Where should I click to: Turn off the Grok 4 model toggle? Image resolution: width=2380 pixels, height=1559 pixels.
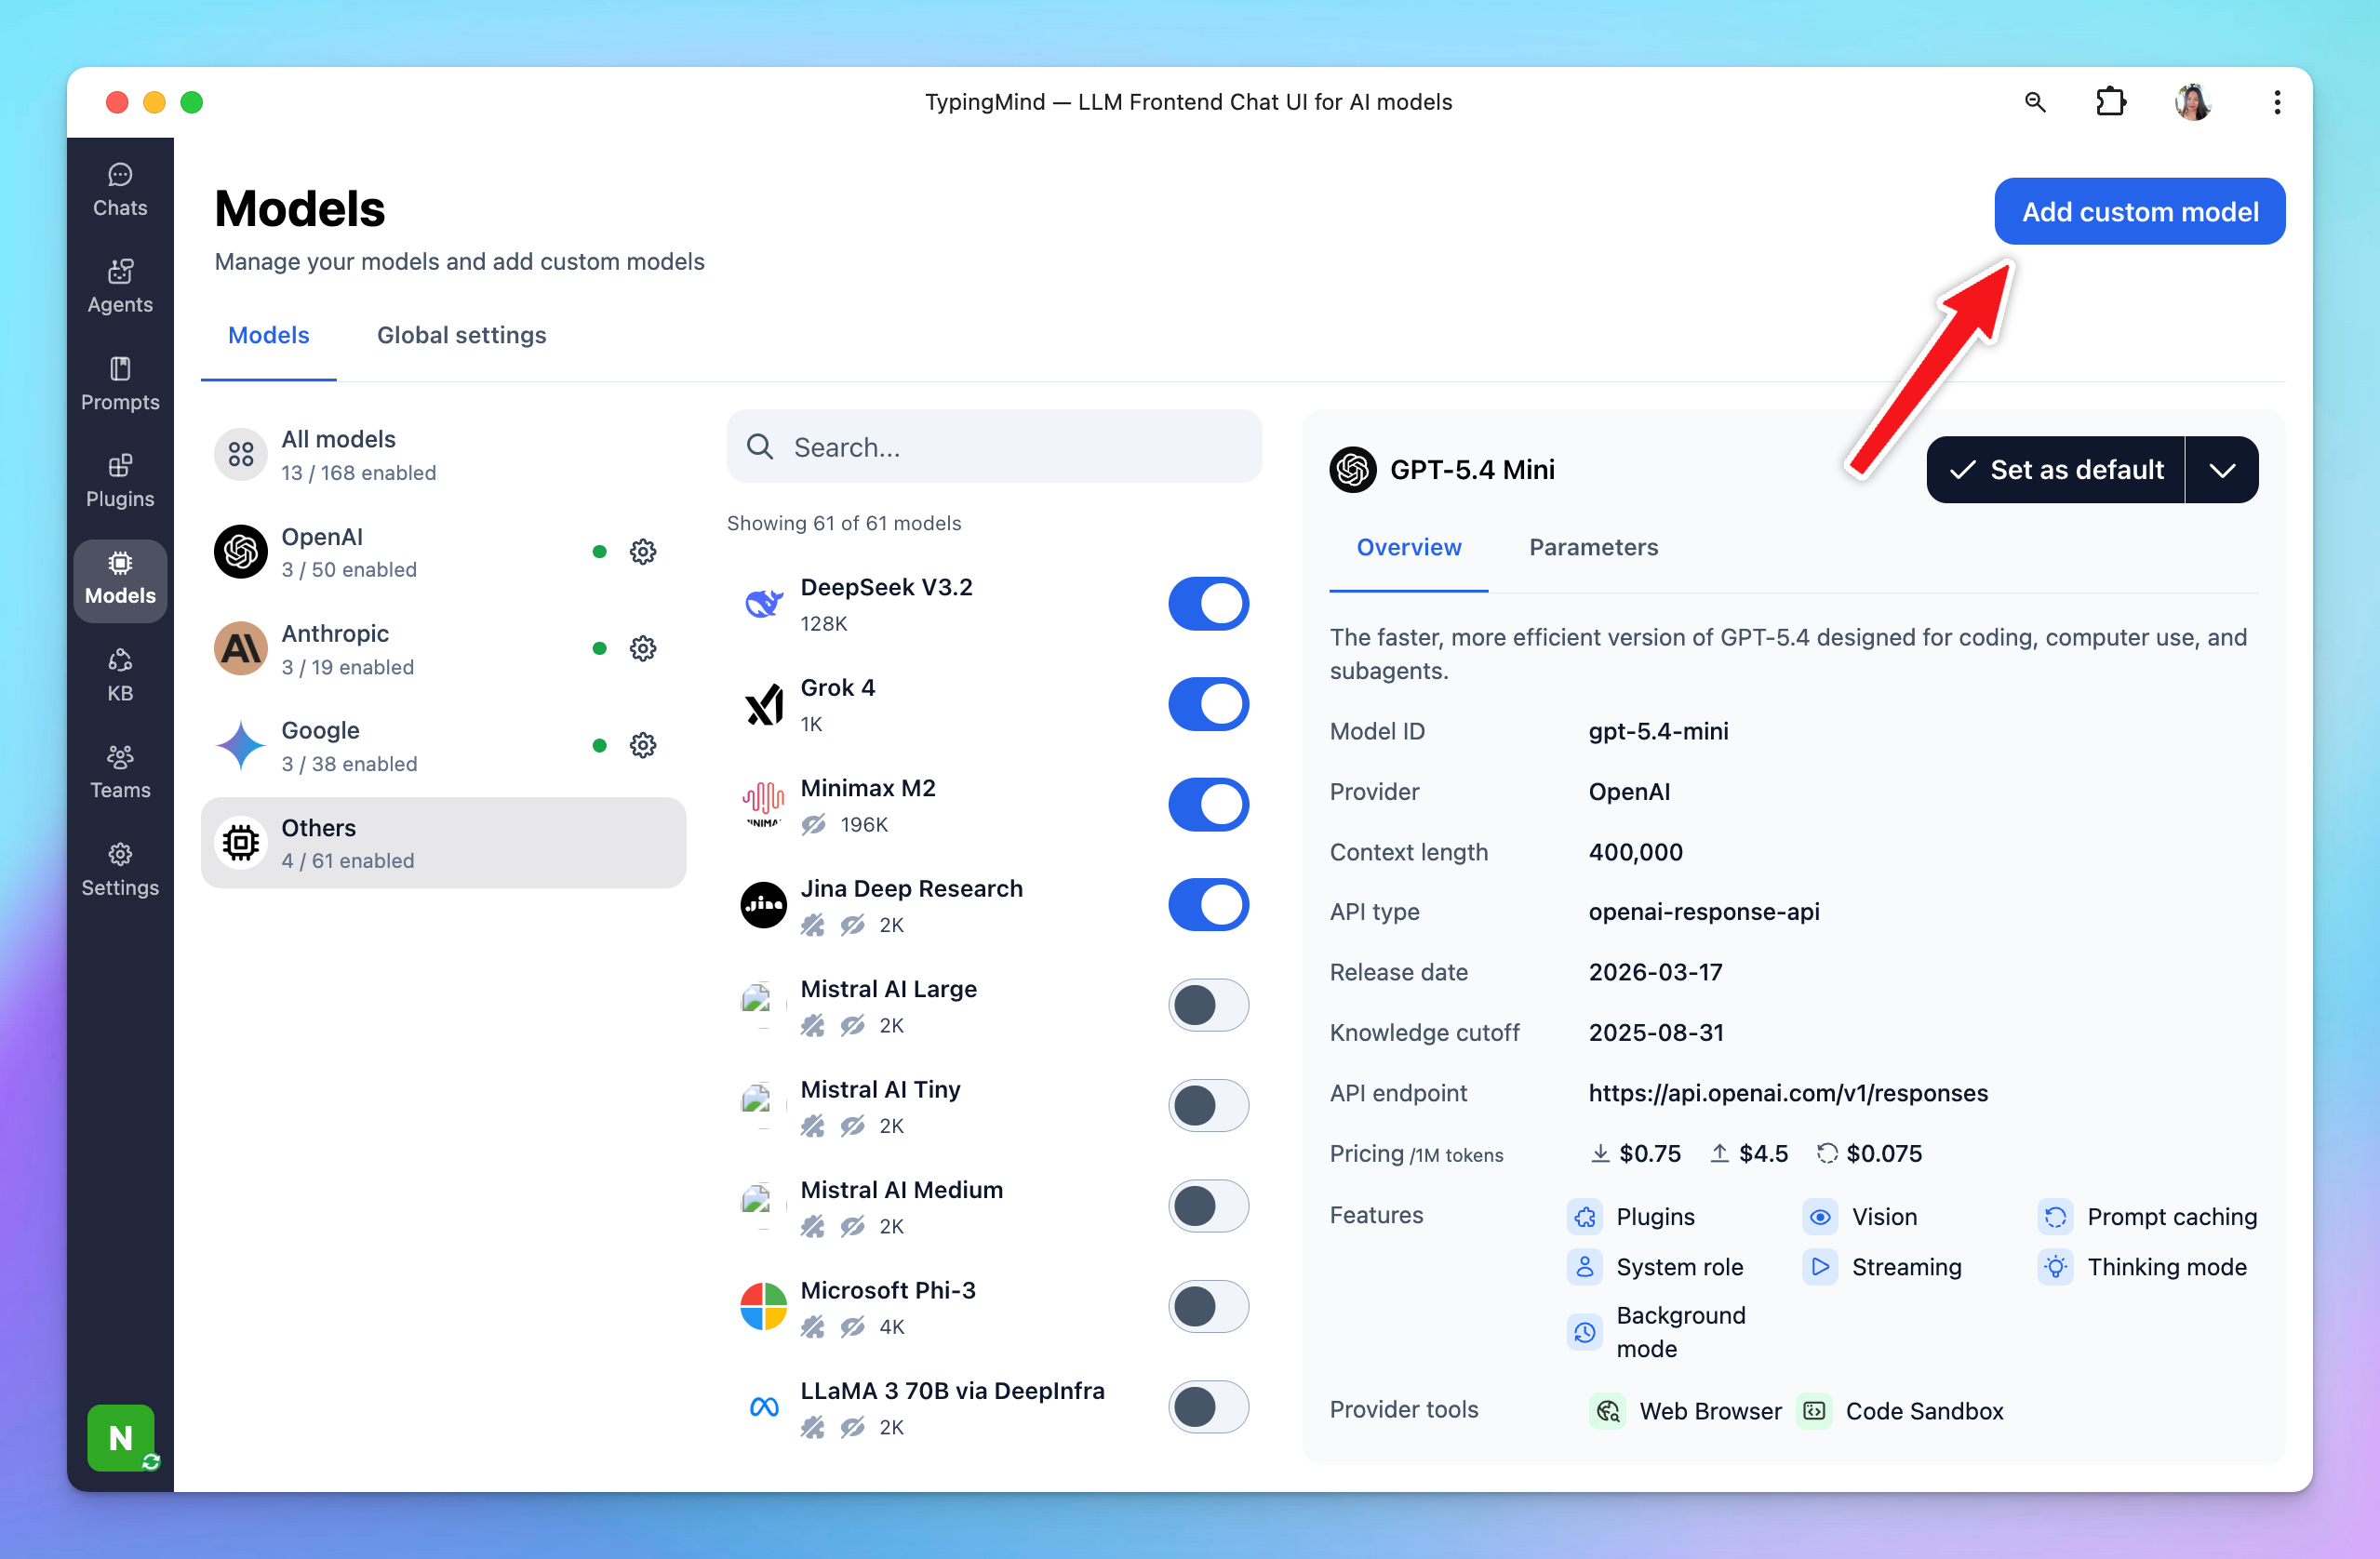tap(1208, 704)
